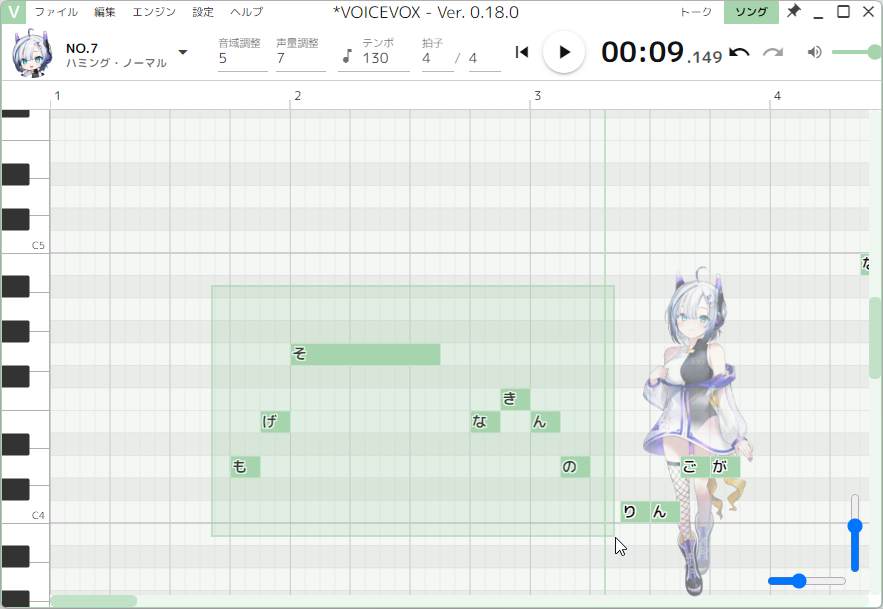Open the ヘルプ menu
The image size is (883, 609).
click(x=247, y=12)
